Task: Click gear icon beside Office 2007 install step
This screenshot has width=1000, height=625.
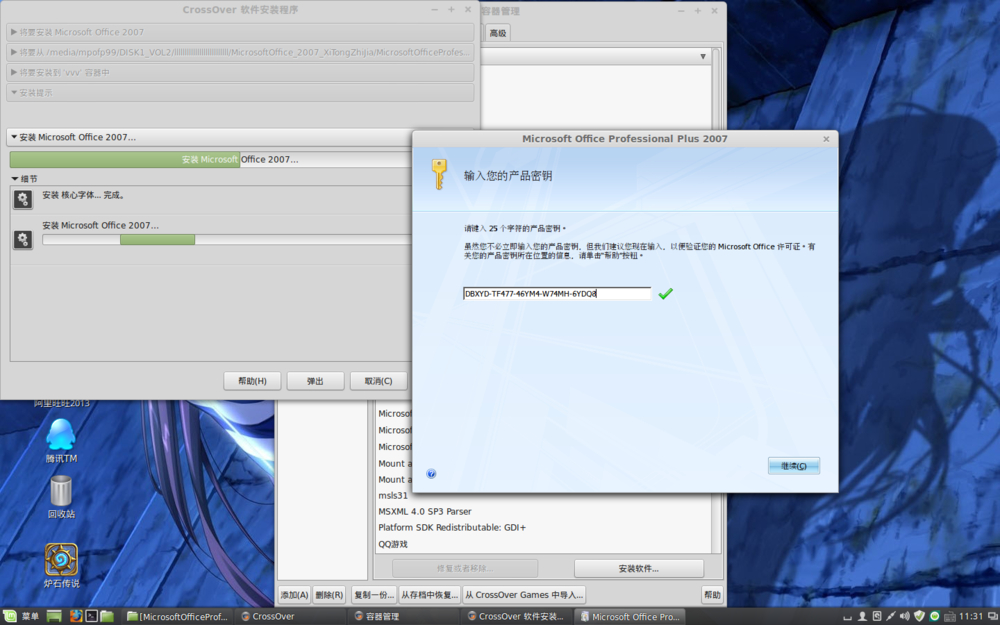Action: (x=23, y=239)
